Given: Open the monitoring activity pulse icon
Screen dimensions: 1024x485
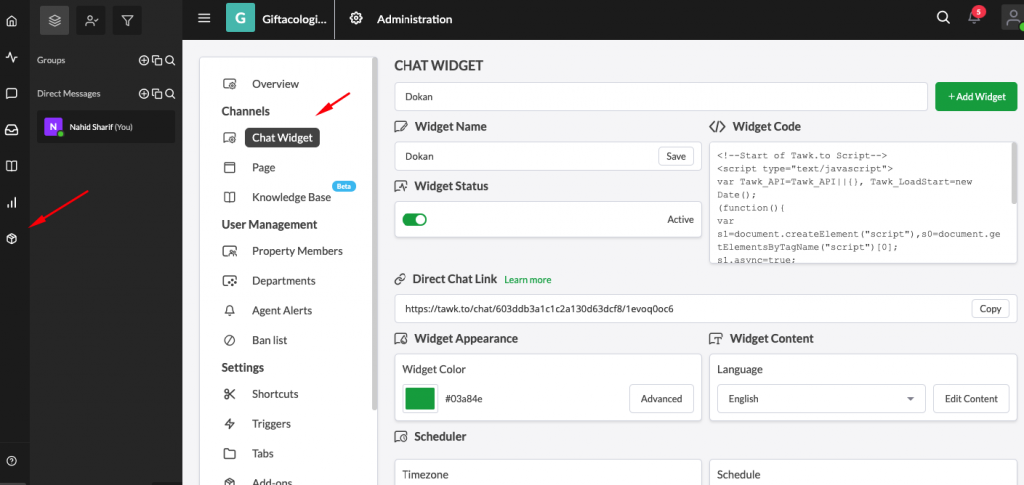Looking at the screenshot, I should click(11, 57).
